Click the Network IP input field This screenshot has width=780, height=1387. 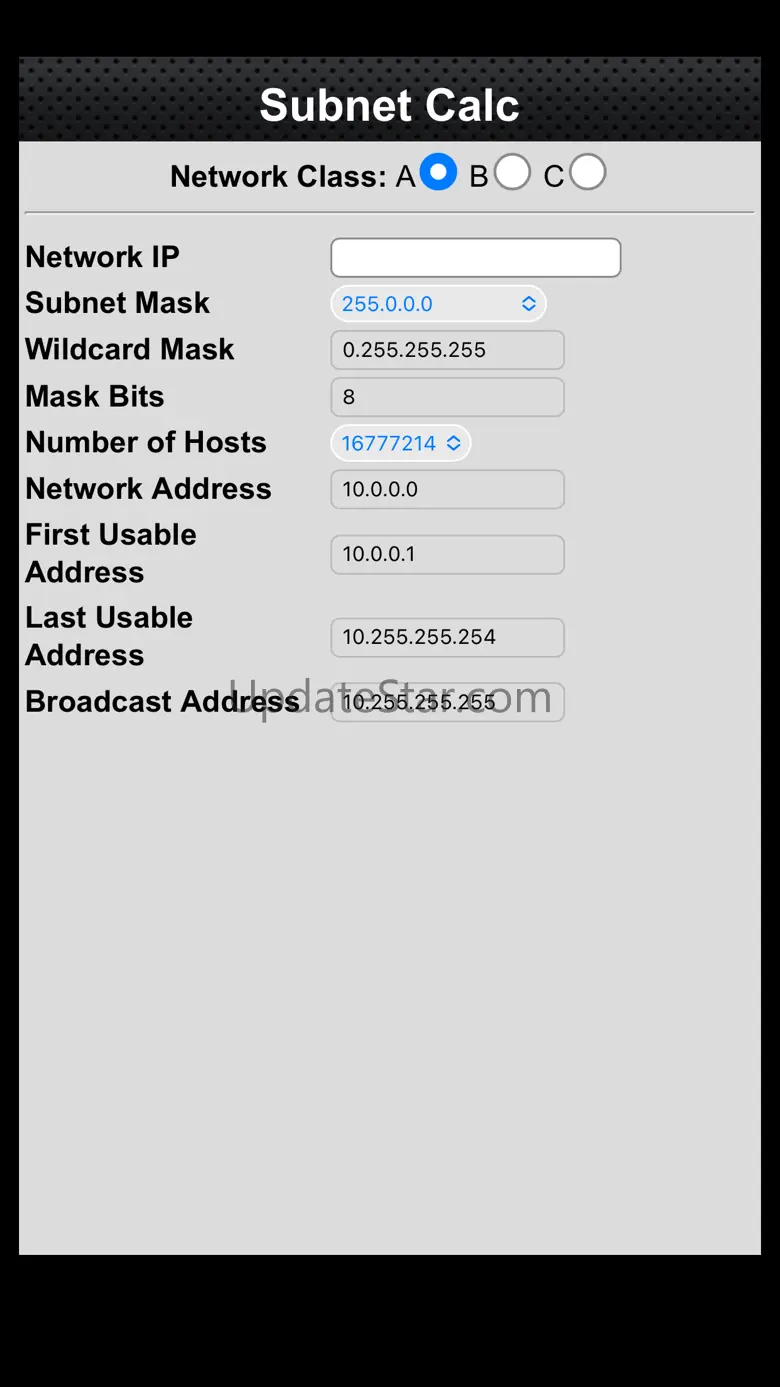[476, 257]
